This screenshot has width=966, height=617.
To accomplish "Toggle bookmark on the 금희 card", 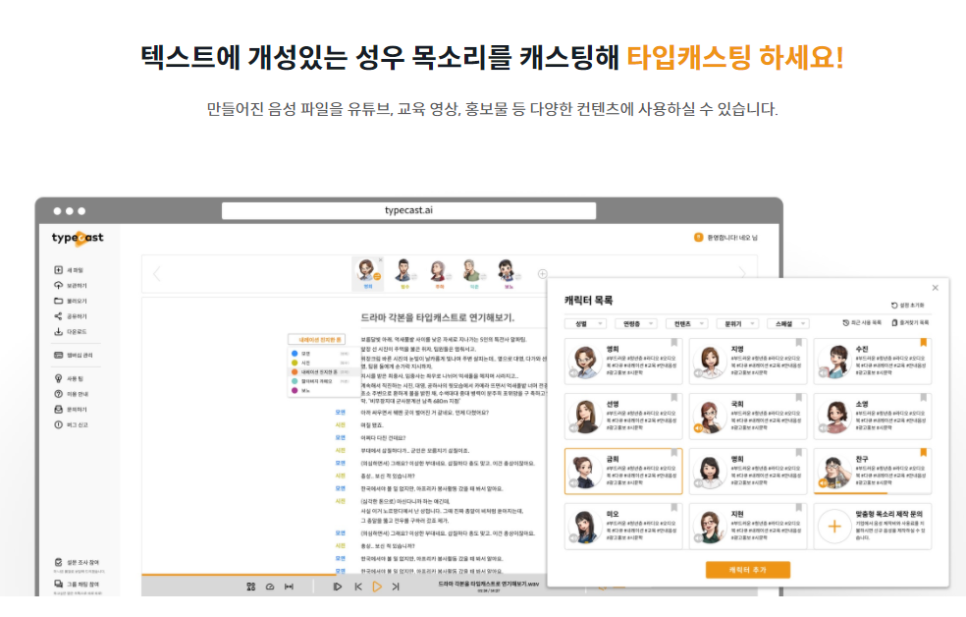I will click(x=674, y=453).
